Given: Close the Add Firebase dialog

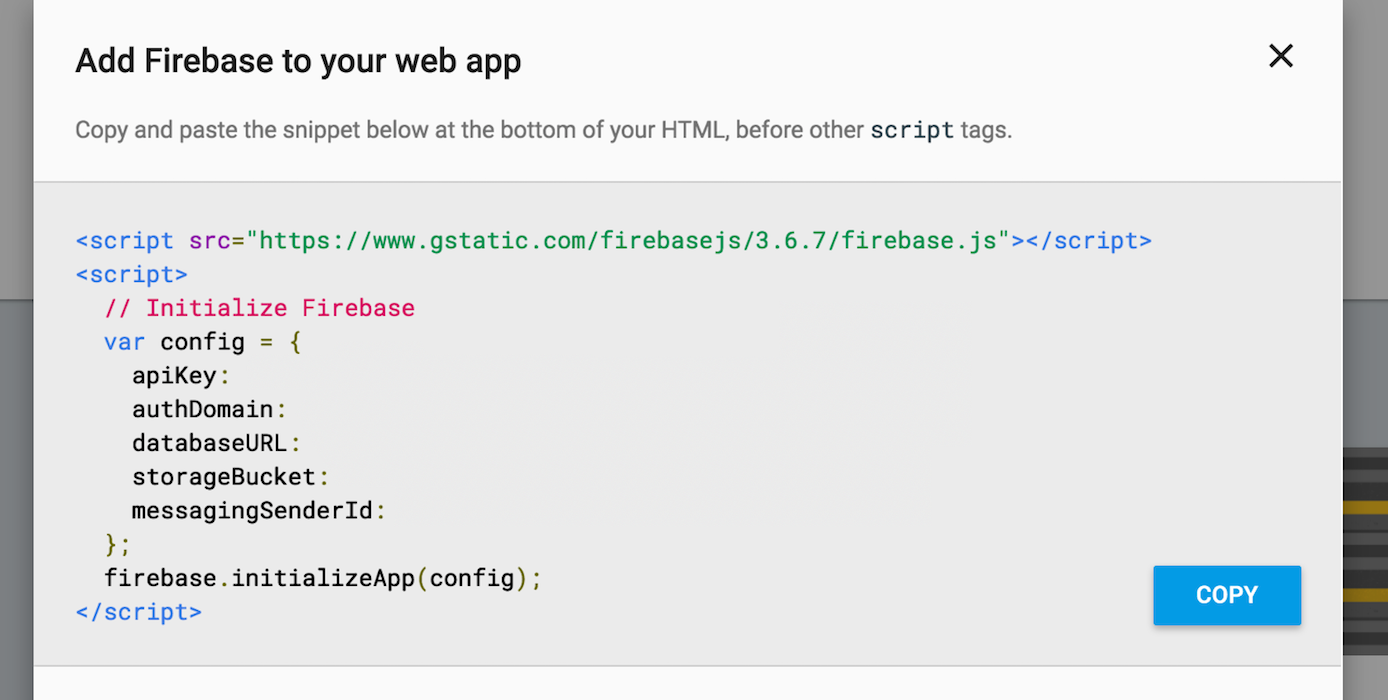Looking at the screenshot, I should pyautogui.click(x=1280, y=56).
